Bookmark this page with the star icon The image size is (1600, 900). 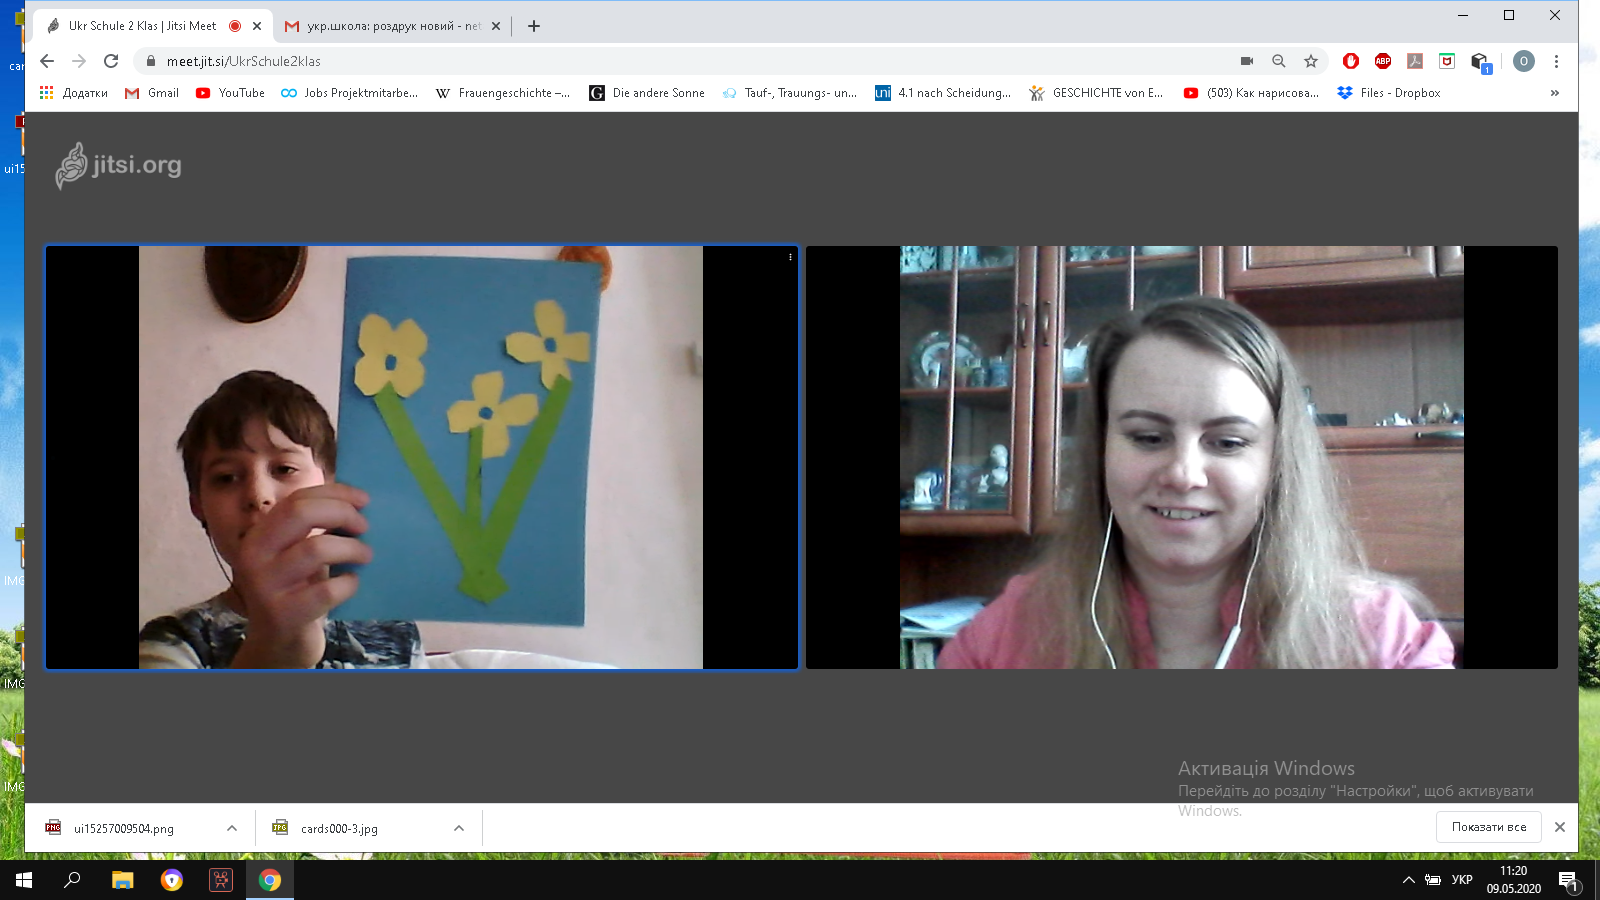click(1311, 61)
